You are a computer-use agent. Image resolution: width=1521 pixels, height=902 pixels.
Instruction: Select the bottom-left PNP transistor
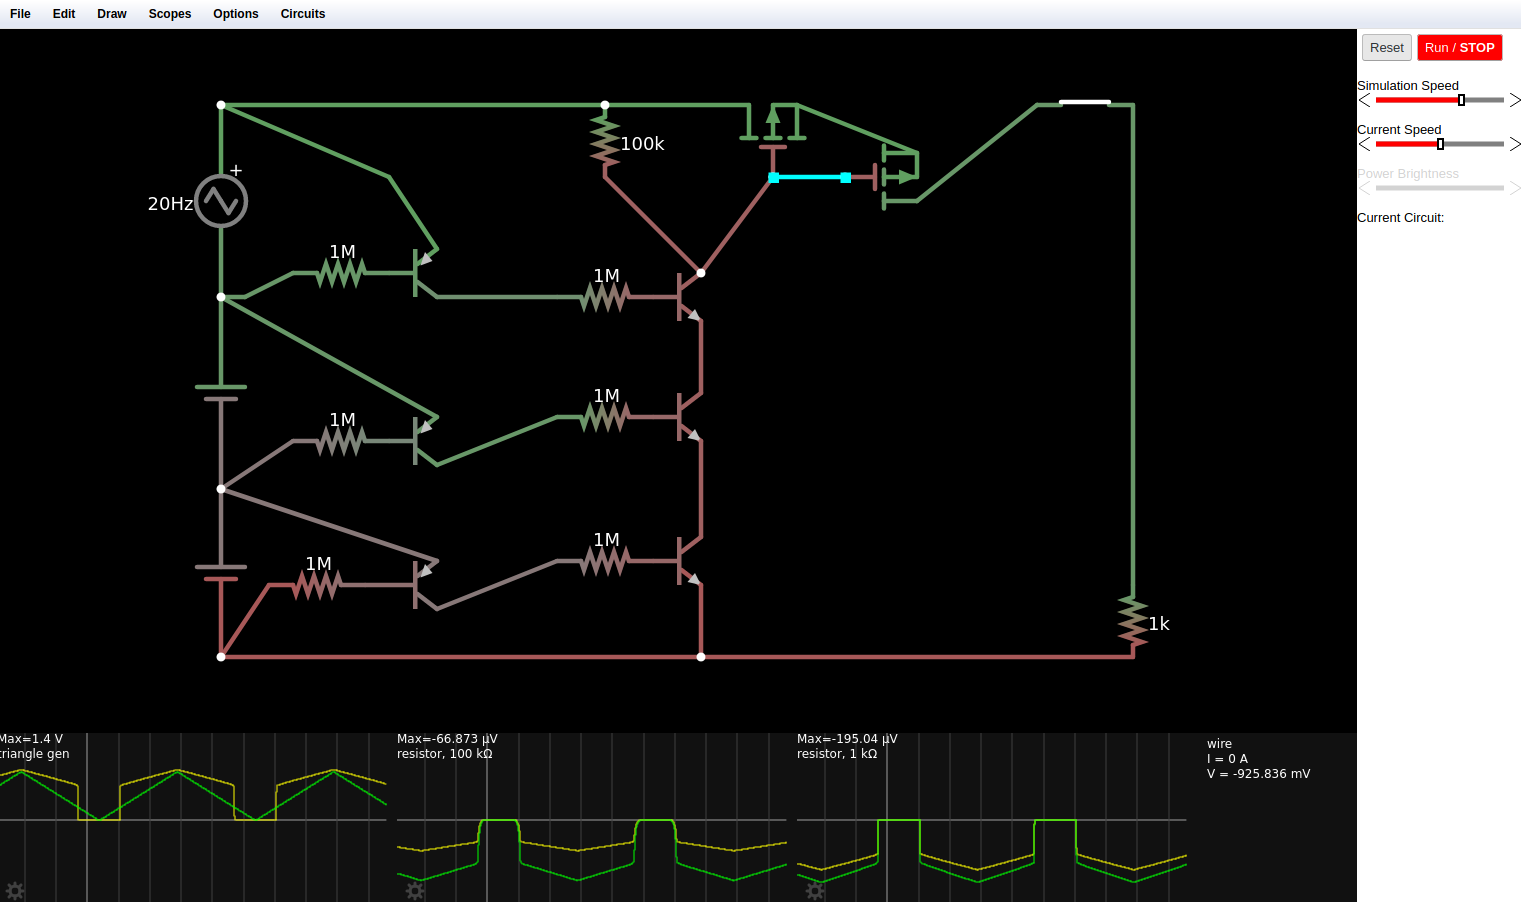[425, 584]
